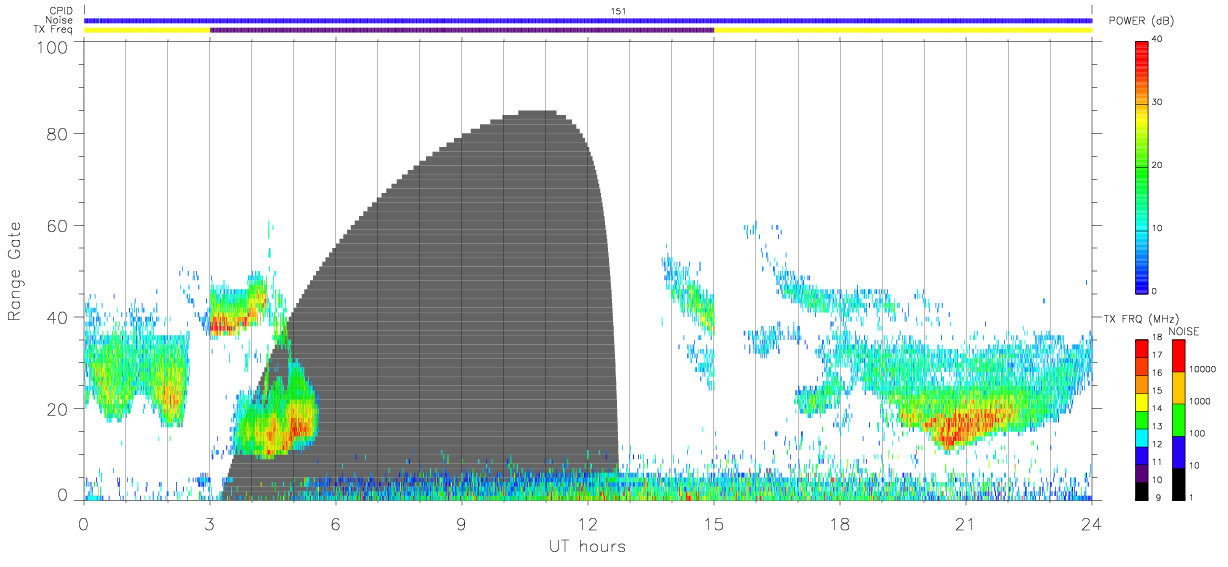Viewport: 1228px width, 567px height.
Task: Select the 'CPID' label at top left
Action: click(61, 11)
